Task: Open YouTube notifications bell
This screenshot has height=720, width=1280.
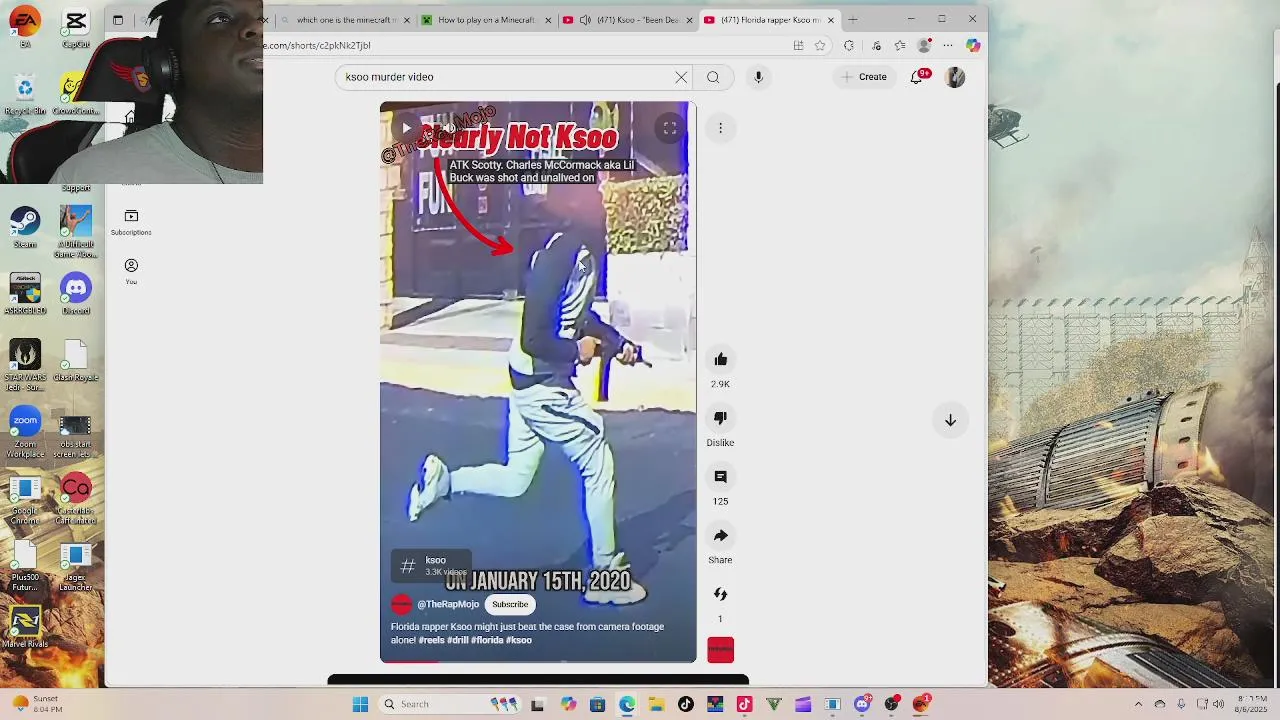Action: tap(916, 77)
